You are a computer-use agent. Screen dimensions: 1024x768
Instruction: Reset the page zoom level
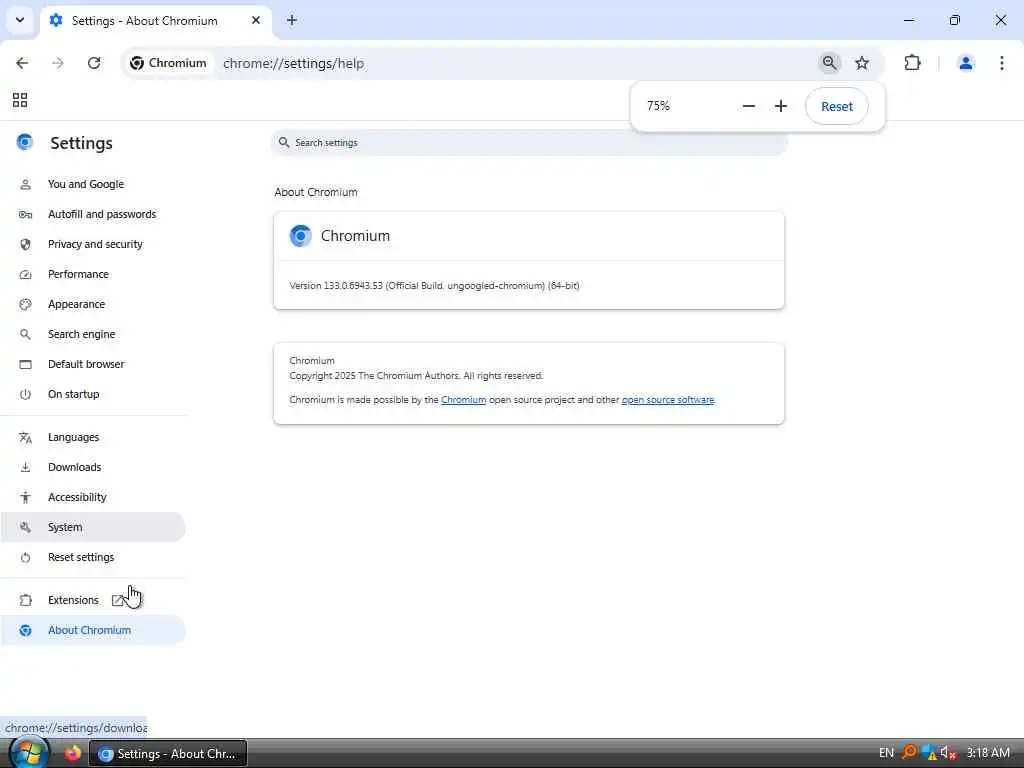coord(837,106)
